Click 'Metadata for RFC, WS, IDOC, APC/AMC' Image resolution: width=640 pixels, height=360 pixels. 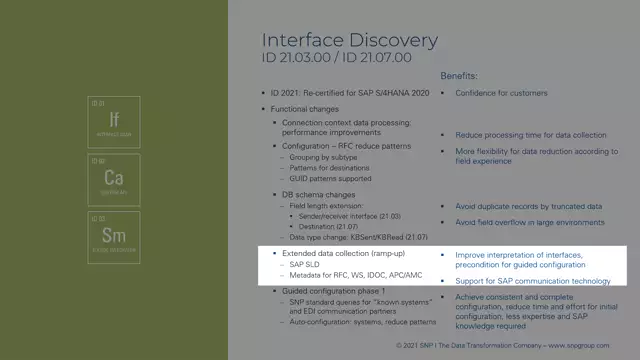point(356,275)
